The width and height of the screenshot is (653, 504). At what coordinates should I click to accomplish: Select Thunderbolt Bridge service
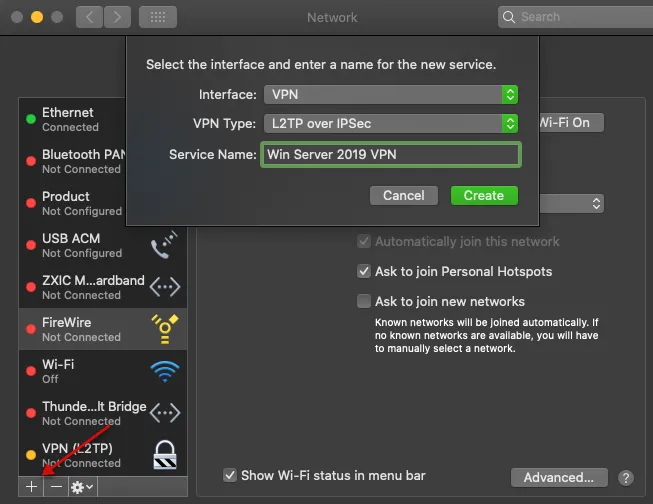103,413
